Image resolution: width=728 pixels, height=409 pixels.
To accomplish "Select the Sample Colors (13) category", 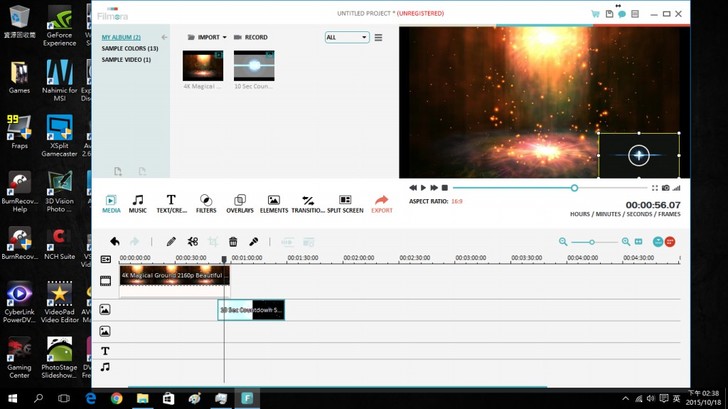I will pyautogui.click(x=130, y=48).
